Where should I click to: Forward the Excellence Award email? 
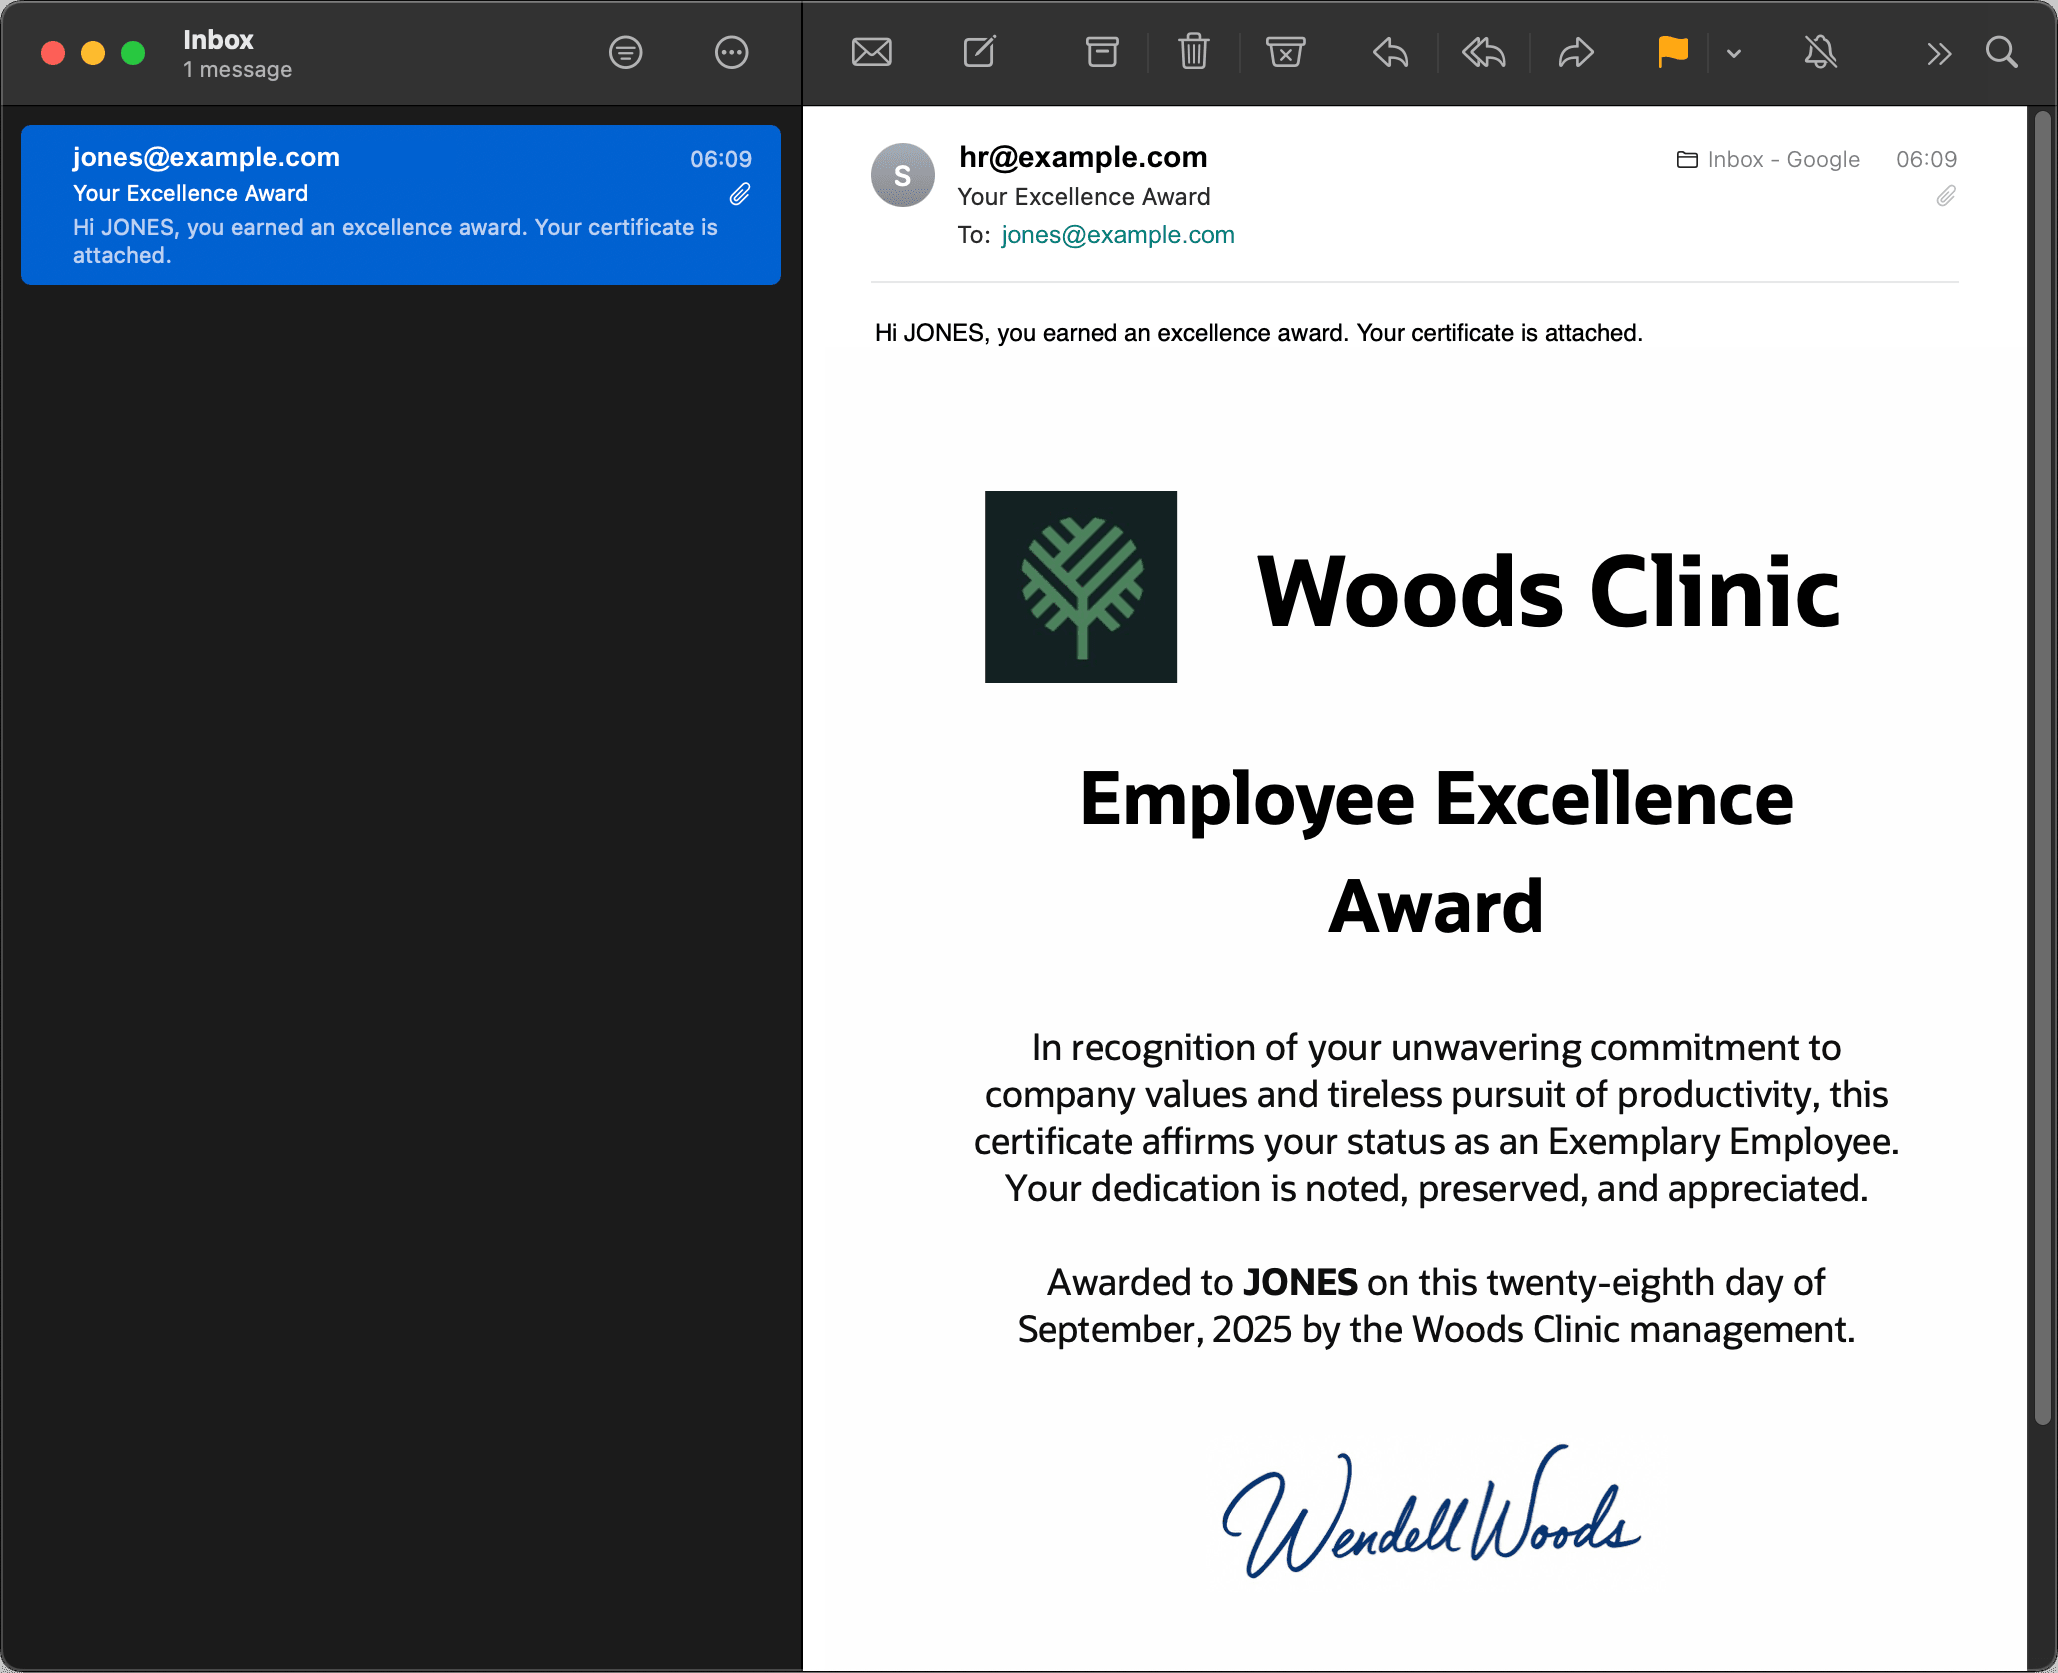pos(1576,52)
